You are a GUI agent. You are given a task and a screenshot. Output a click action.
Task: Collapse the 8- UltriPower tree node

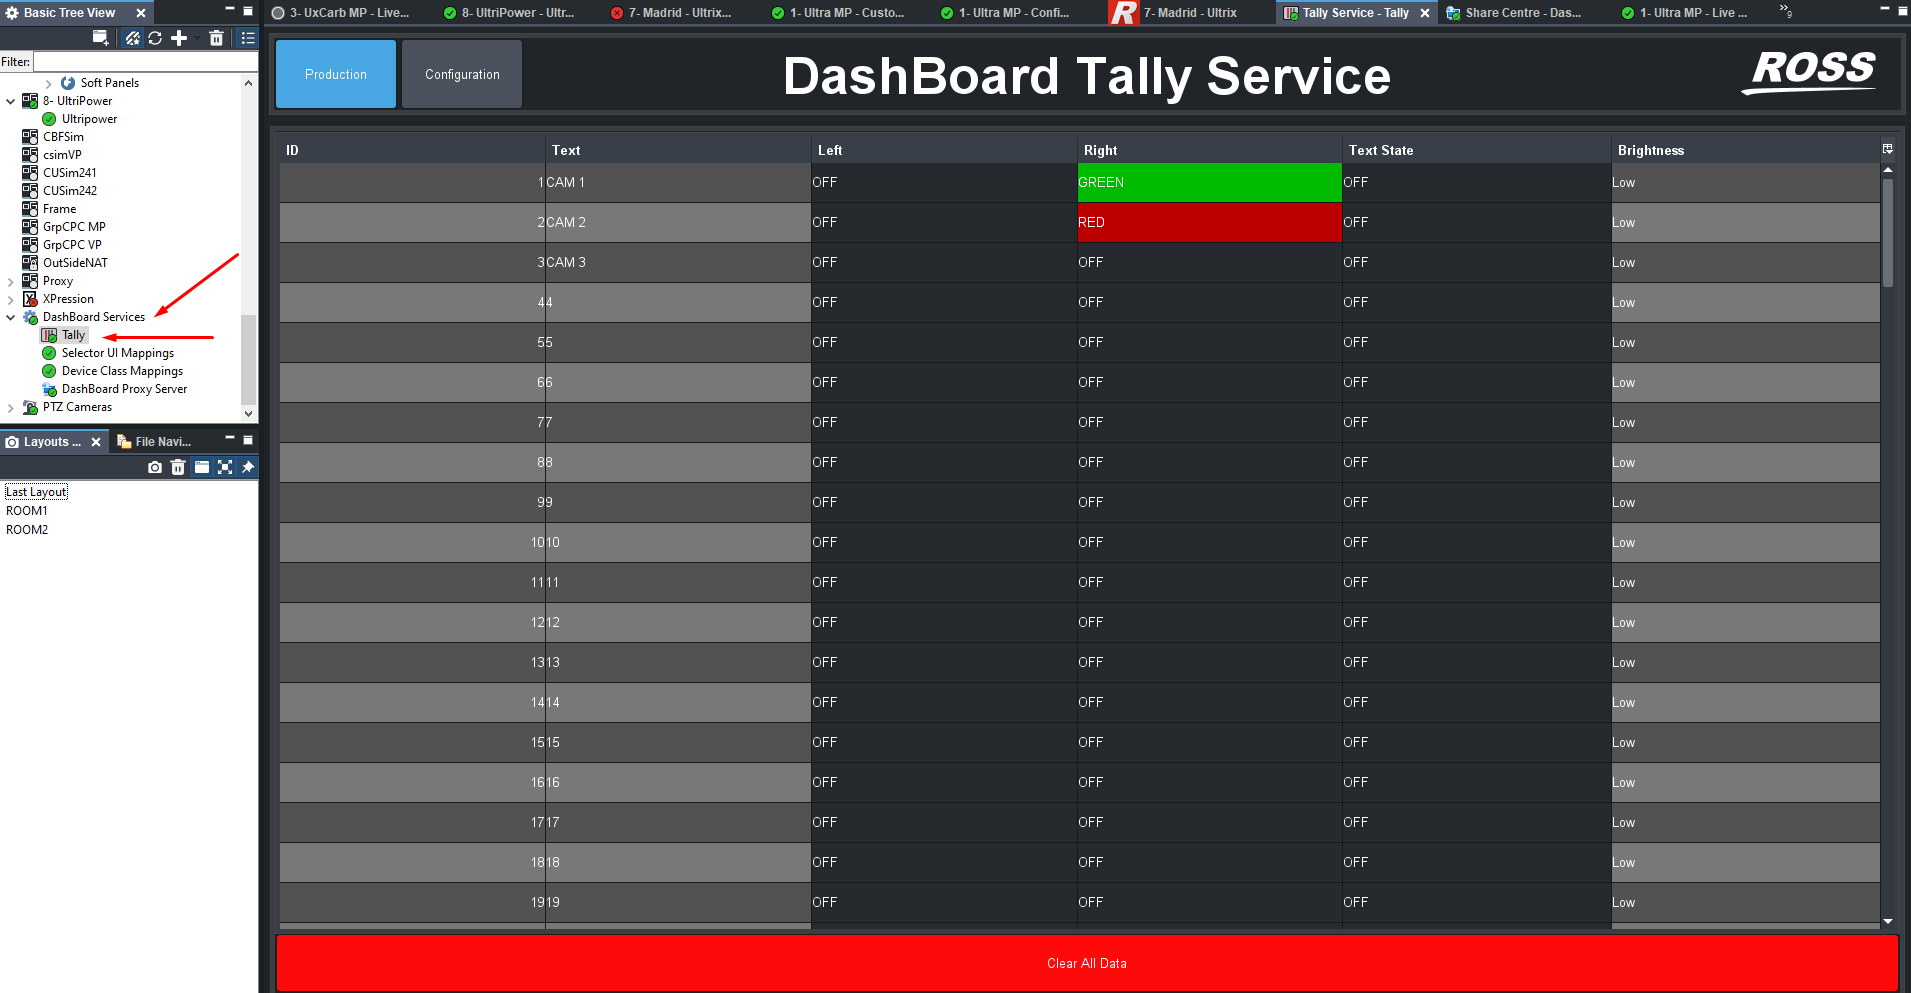[x=11, y=101]
